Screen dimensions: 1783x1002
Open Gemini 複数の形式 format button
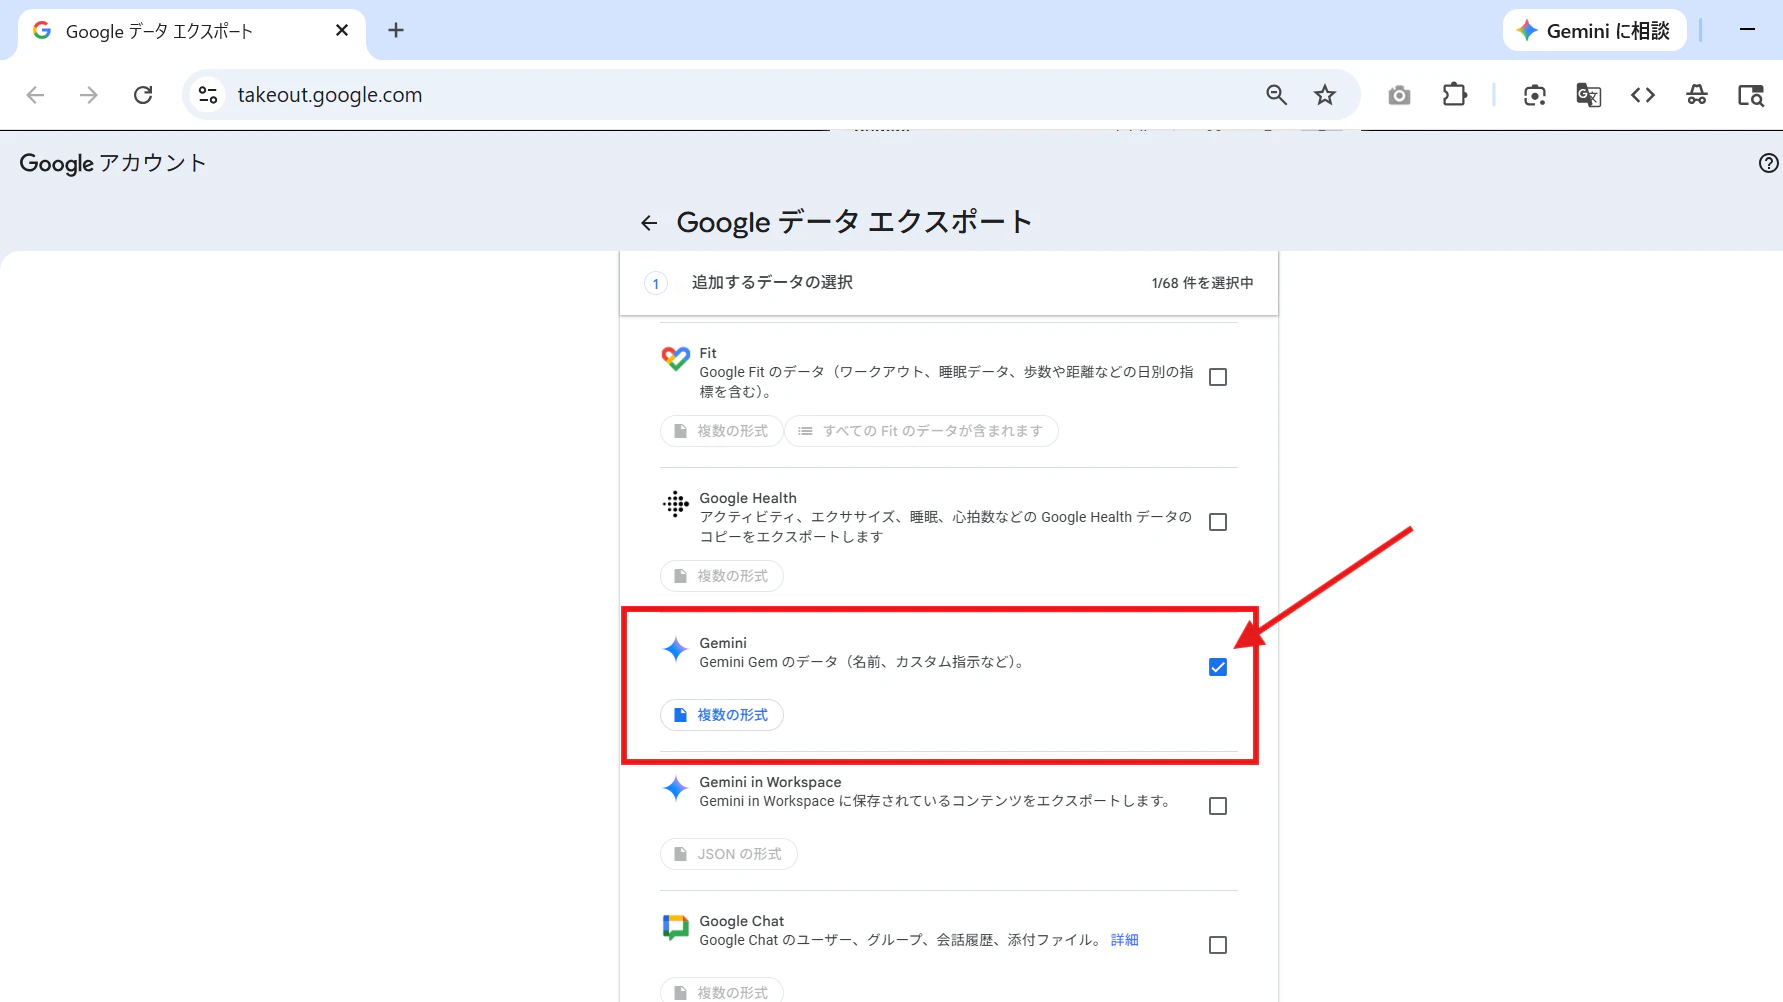[722, 715]
